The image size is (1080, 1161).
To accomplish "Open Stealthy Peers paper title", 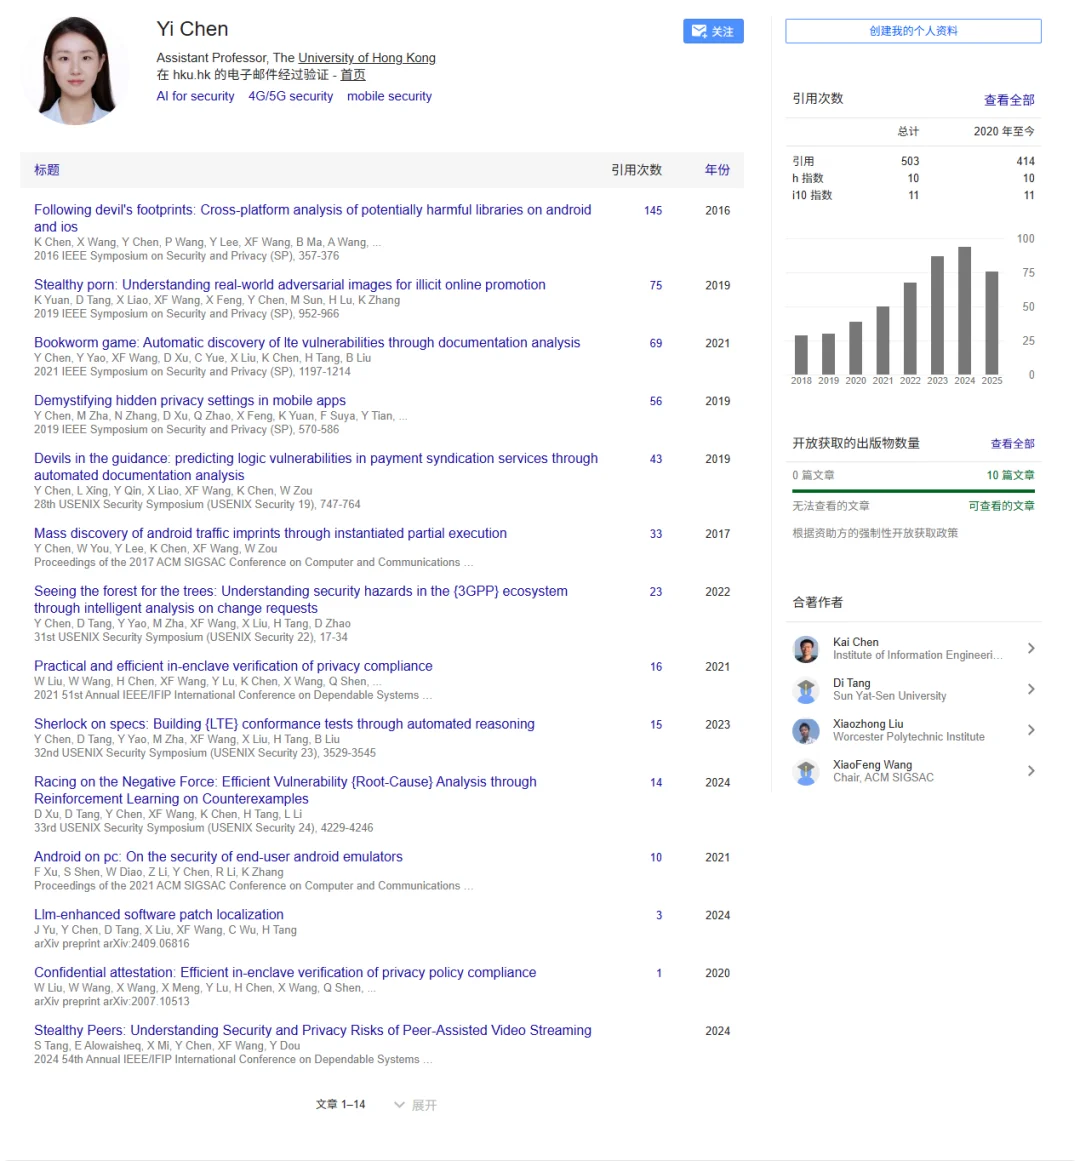I will [x=312, y=1031].
